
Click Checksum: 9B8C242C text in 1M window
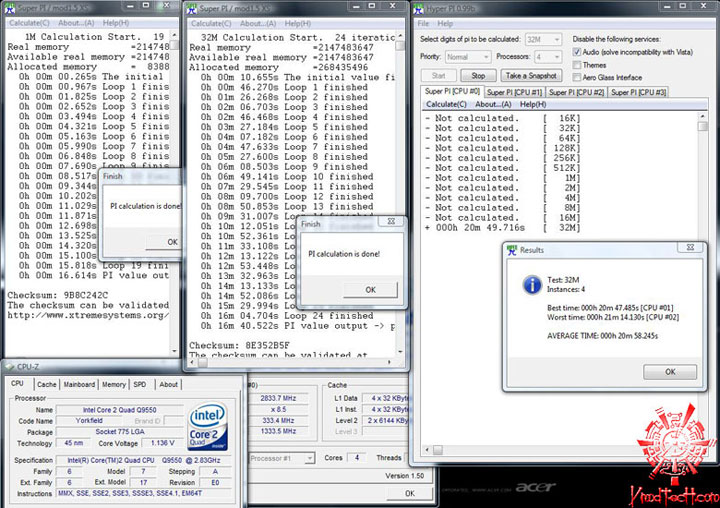tap(57, 295)
